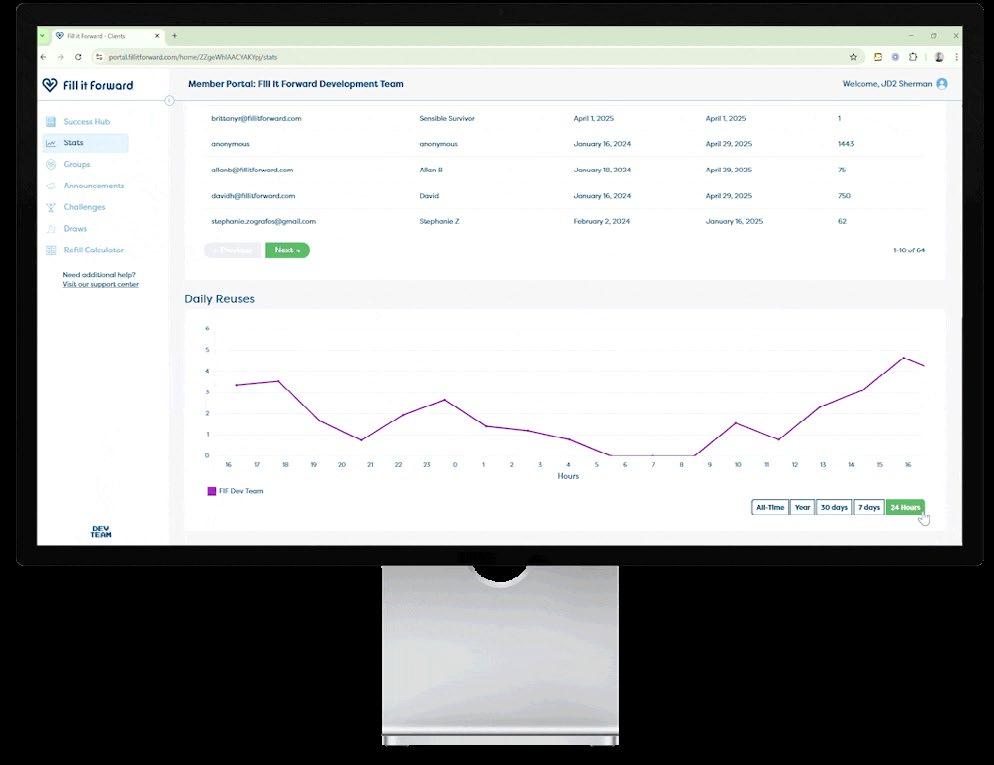Open the Success Hub sidebar icon
The height and width of the screenshot is (765, 994).
pyautogui.click(x=51, y=122)
